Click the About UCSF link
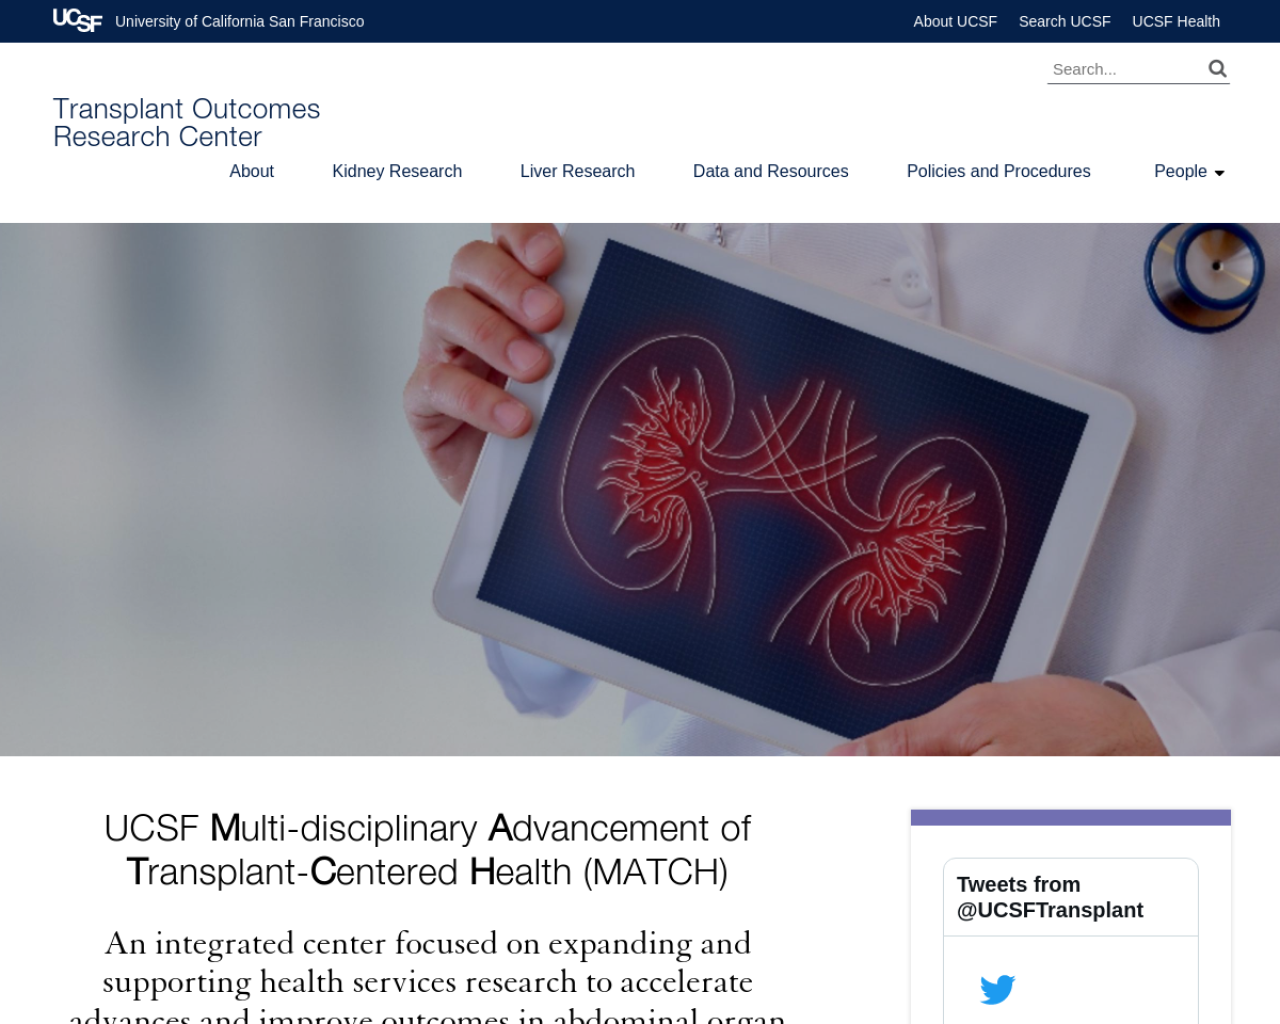 coord(955,21)
